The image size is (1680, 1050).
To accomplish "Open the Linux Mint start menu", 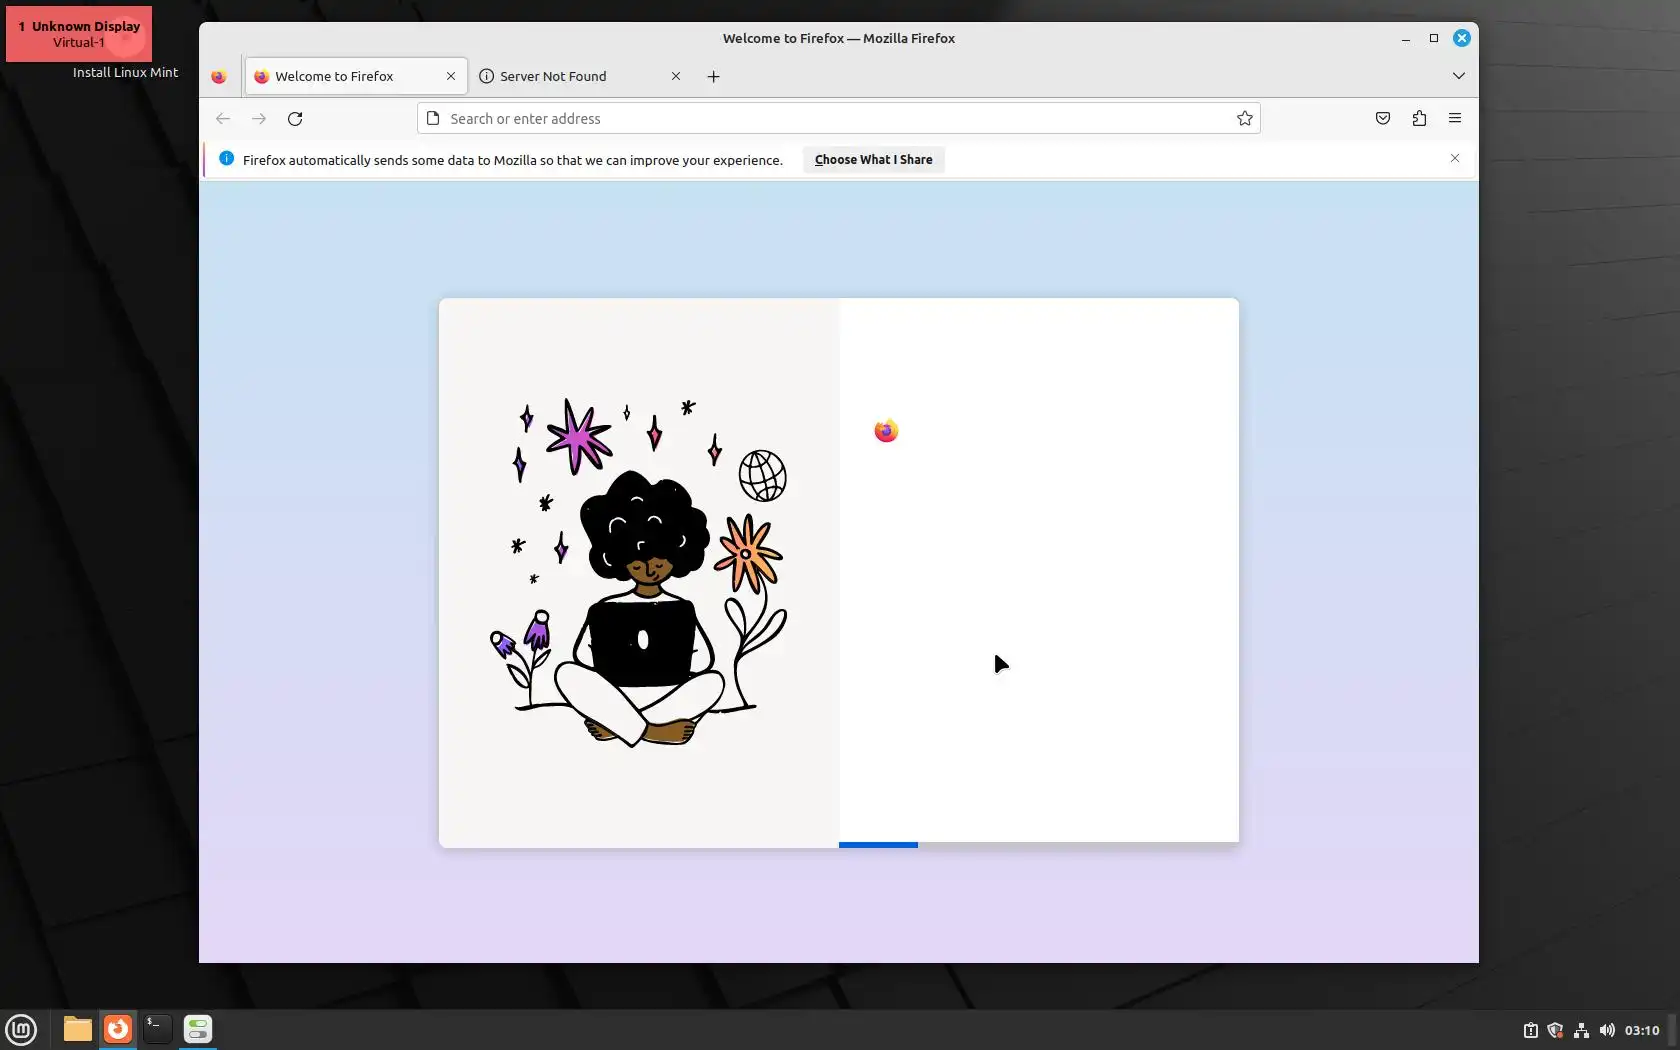I will (x=21, y=1029).
